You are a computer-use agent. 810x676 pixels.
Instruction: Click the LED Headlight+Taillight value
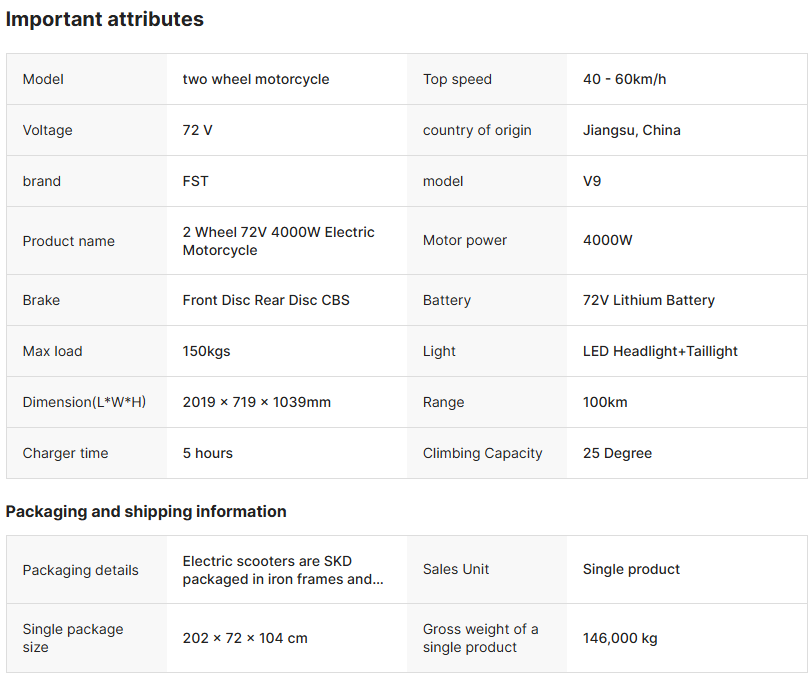click(x=660, y=351)
